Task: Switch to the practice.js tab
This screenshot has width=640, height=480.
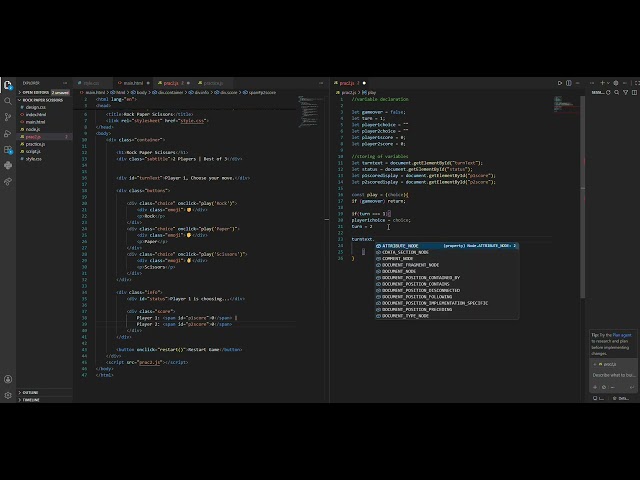Action: pyautogui.click(x=213, y=83)
